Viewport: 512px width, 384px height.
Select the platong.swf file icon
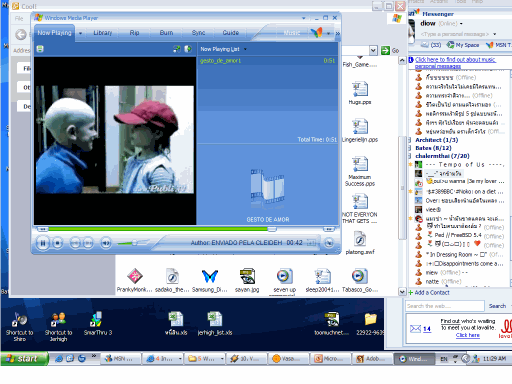pyautogui.click(x=360, y=244)
